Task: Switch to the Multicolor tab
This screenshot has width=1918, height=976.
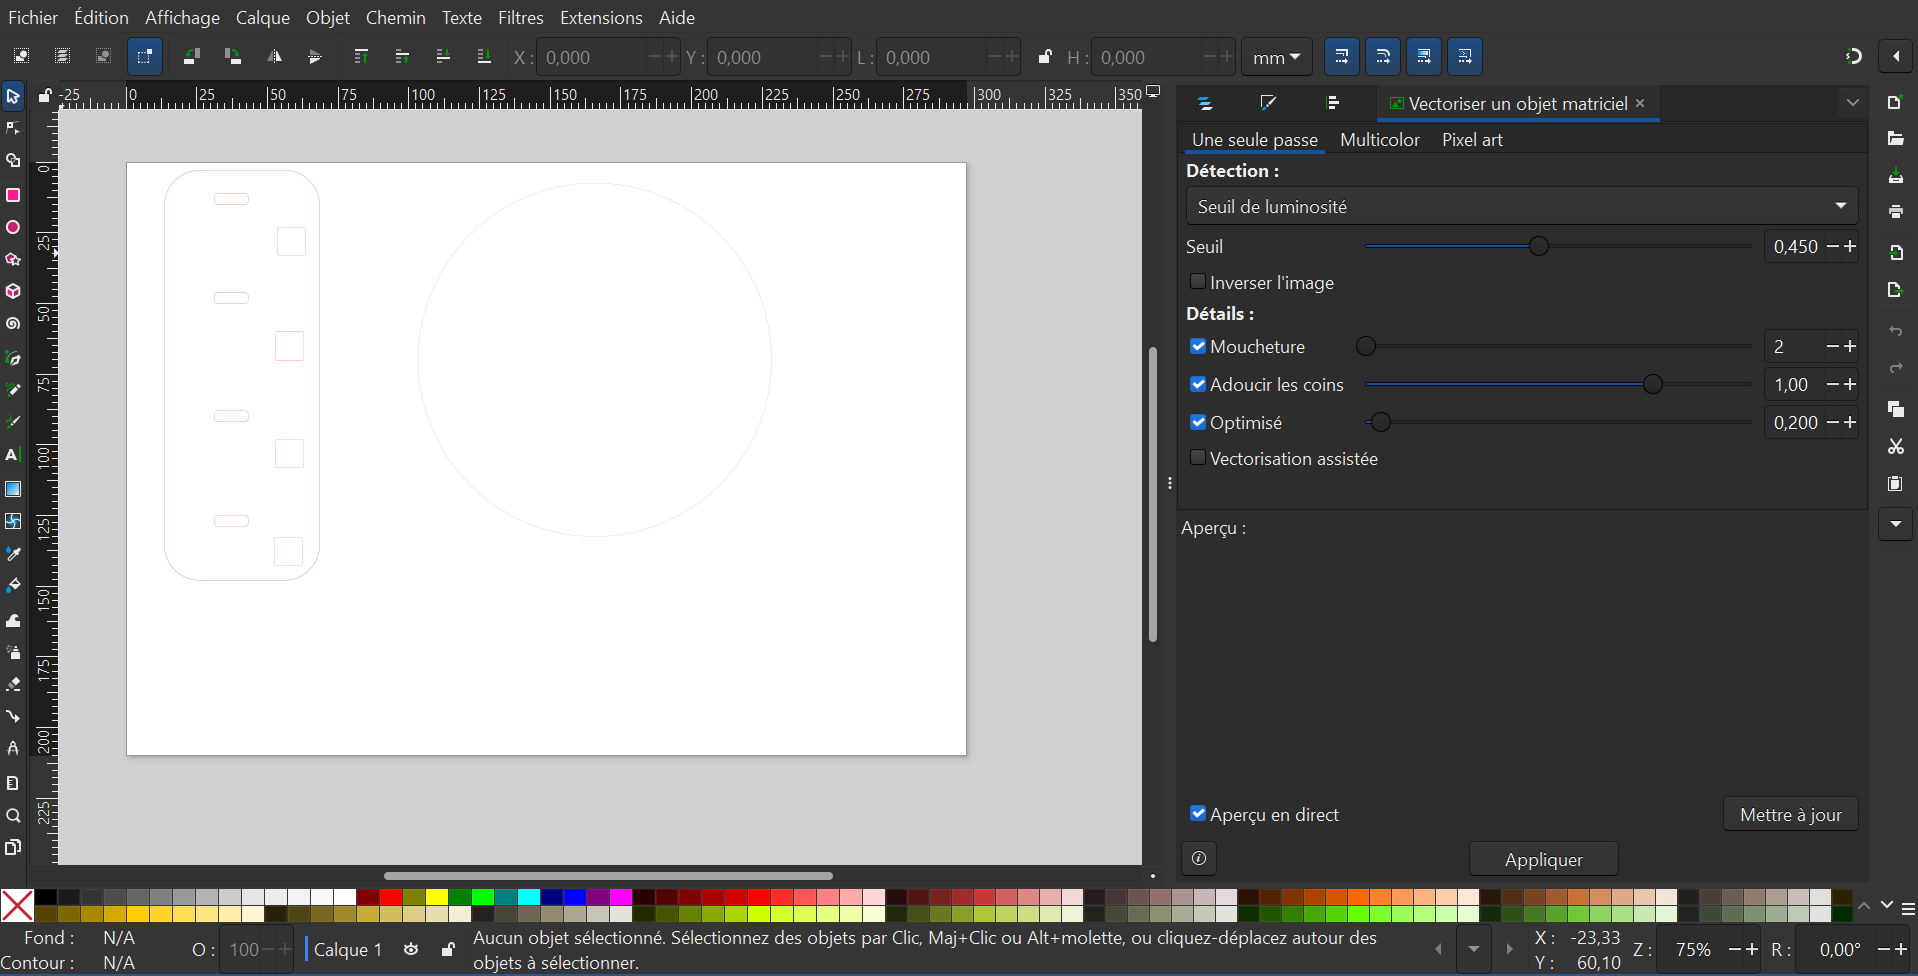Action: pyautogui.click(x=1379, y=140)
